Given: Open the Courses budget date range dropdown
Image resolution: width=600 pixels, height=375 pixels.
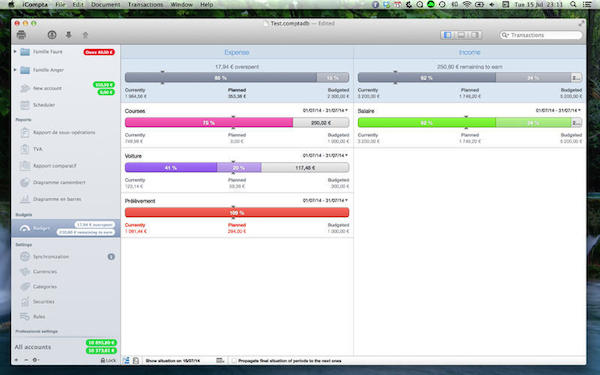Looking at the screenshot, I should pos(325,111).
